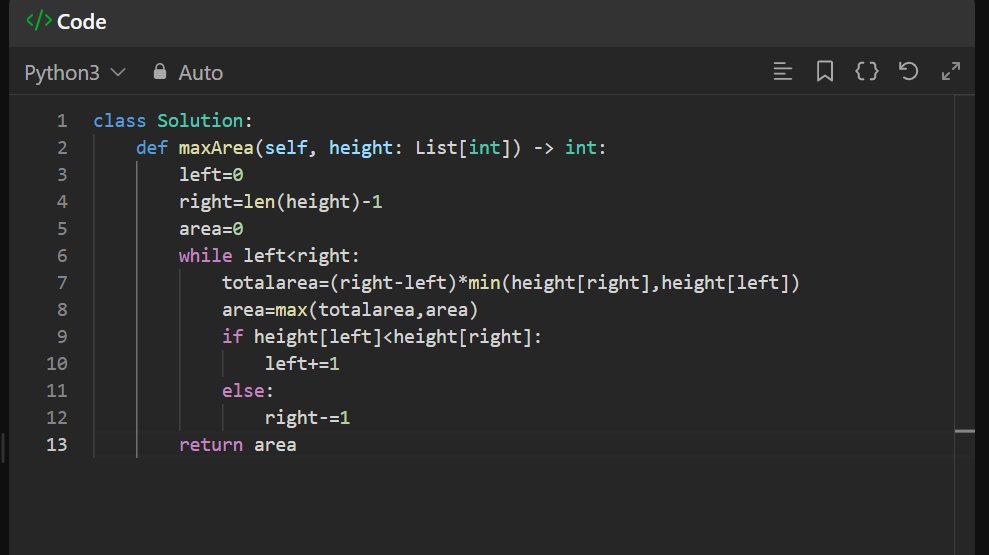Click the 'min' call on line 7
Screen dimensions: 989x555
pyautogui.click(x=484, y=283)
